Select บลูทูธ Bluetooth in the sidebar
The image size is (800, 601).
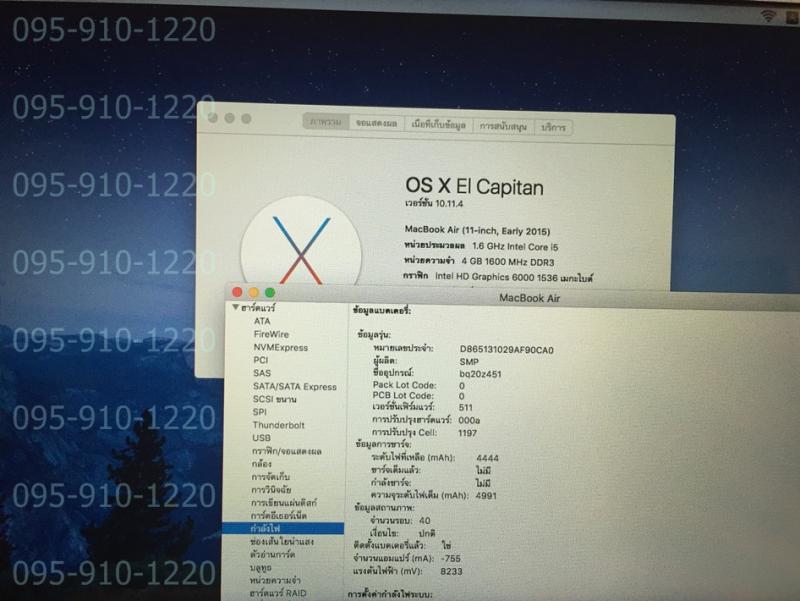tap(261, 567)
